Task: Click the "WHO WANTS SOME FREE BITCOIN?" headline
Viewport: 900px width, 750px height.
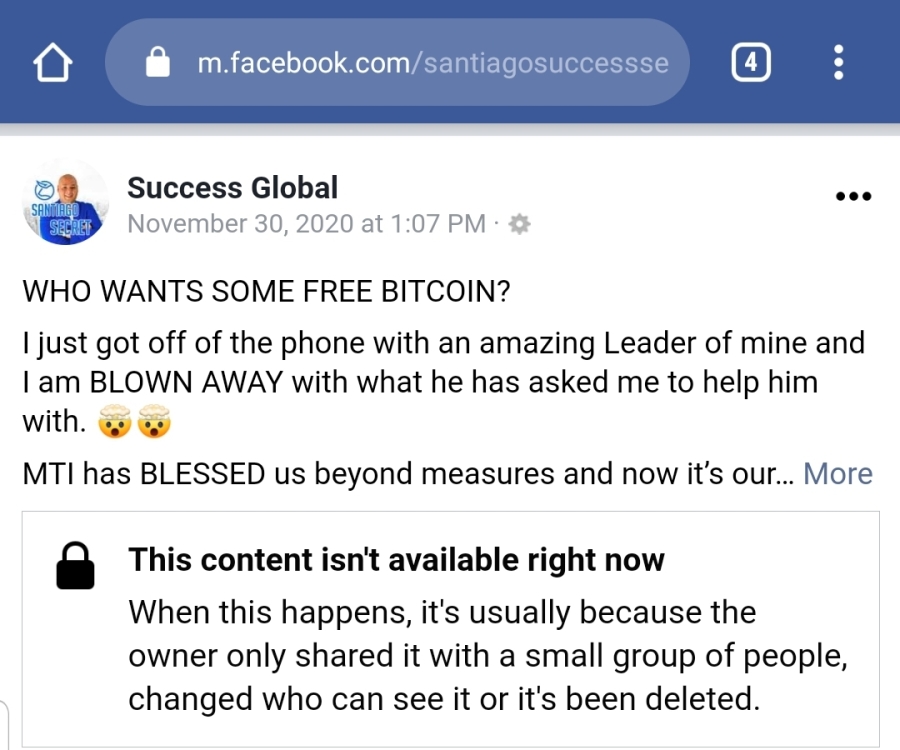Action: pyautogui.click(x=266, y=292)
